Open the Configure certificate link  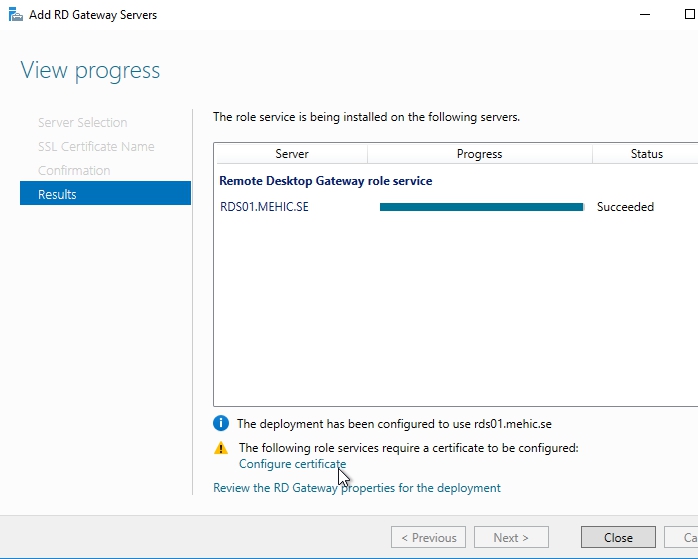point(292,464)
